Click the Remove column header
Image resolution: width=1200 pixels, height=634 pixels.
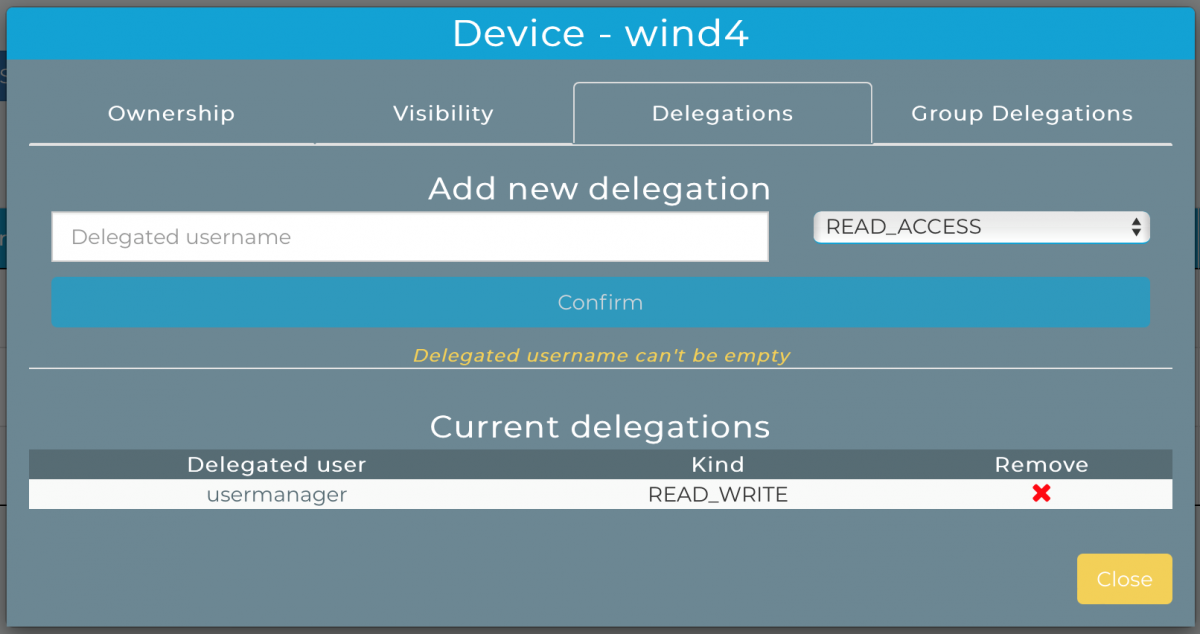tap(1041, 464)
